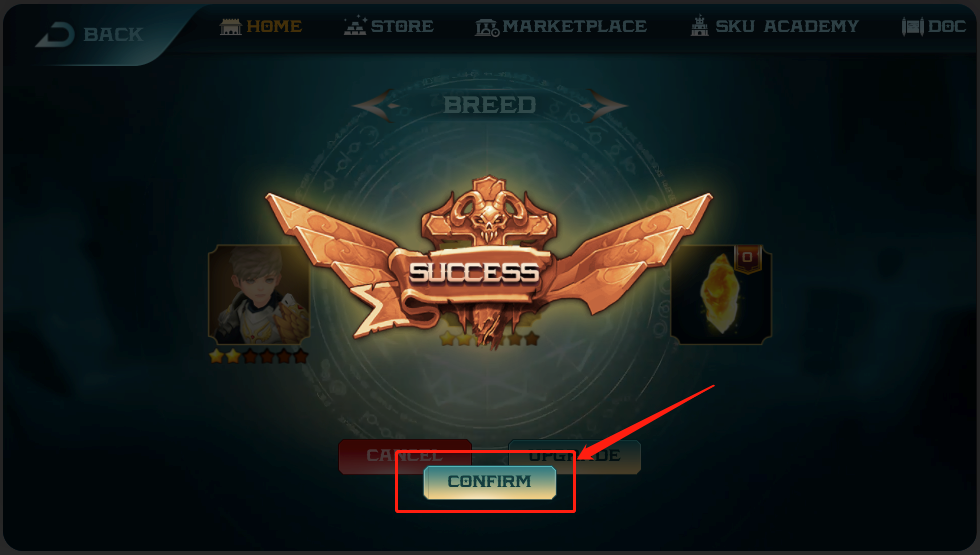Open the STORE menu item

(402, 26)
